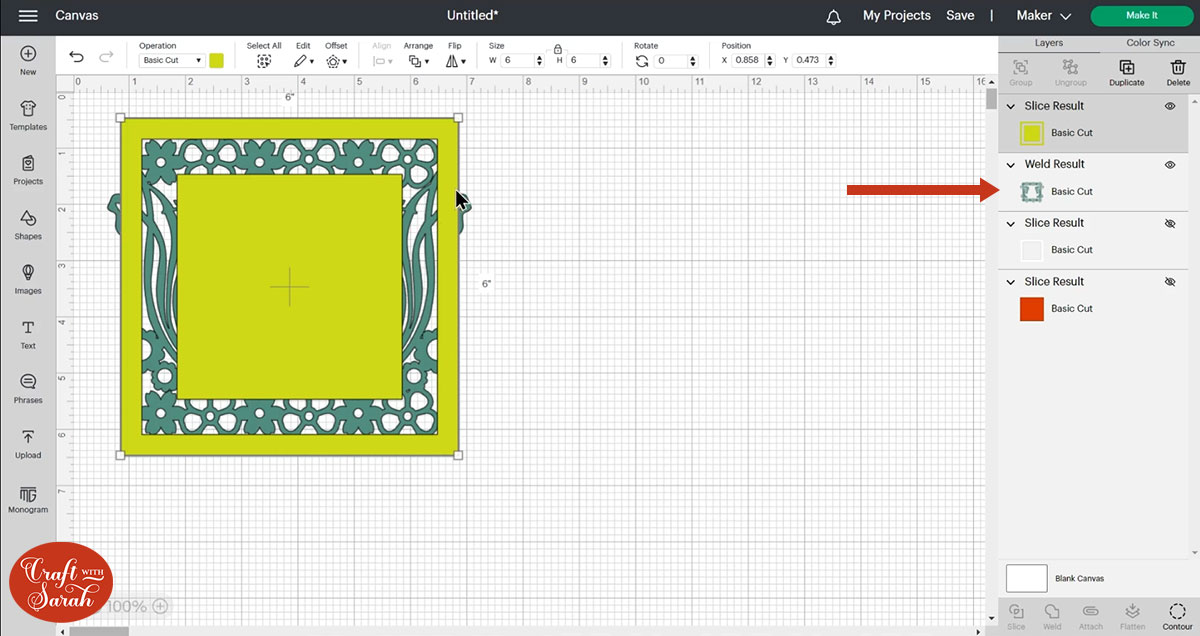Screen dimensions: 1200x636
Task: Open the Templates panel
Action: (x=28, y=115)
